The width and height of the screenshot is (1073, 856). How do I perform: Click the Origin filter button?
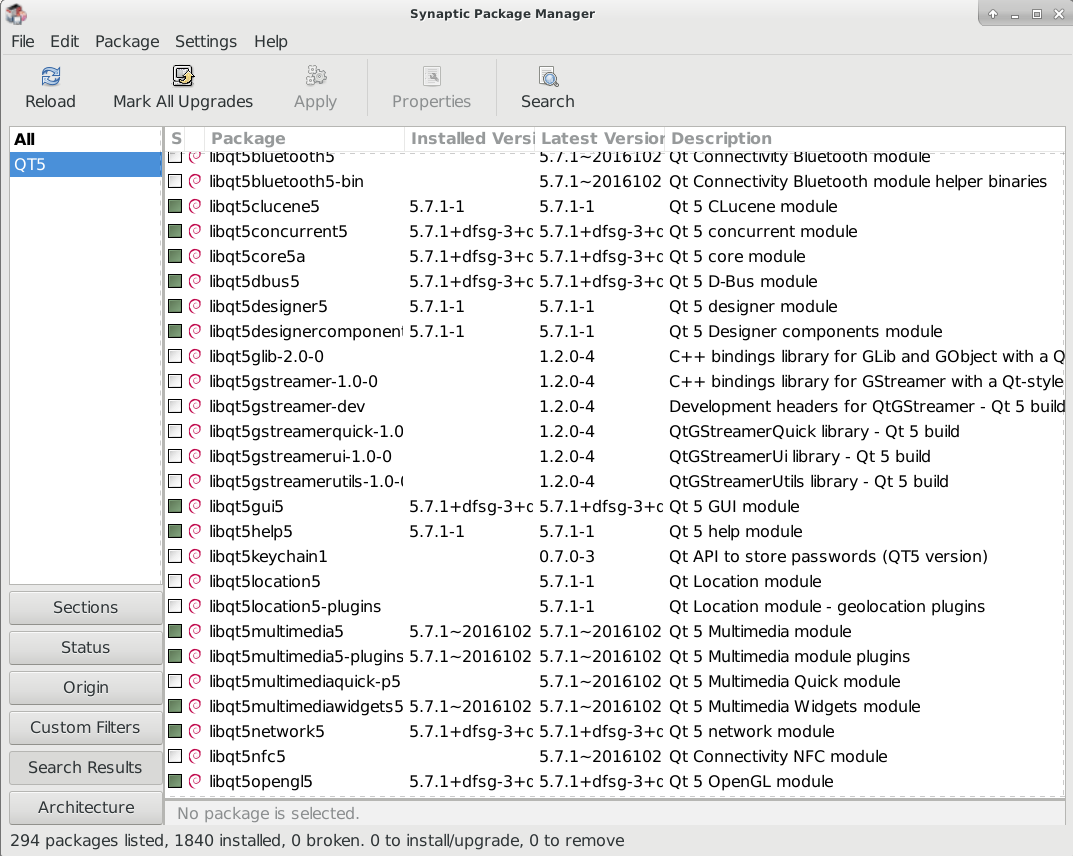click(x=86, y=687)
